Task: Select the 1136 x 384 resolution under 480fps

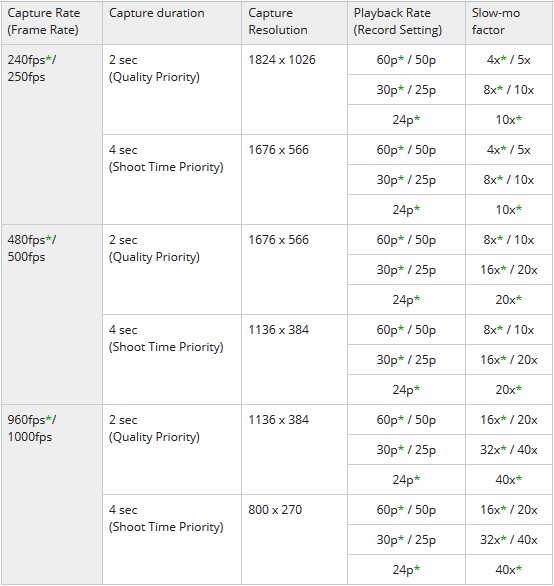Action: click(x=294, y=360)
